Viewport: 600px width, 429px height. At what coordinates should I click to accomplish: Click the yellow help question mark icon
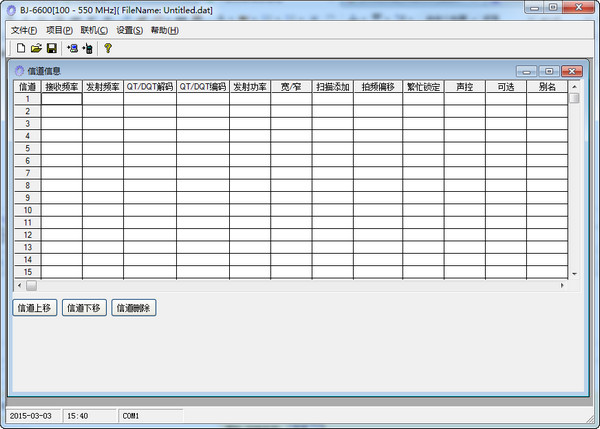107,48
